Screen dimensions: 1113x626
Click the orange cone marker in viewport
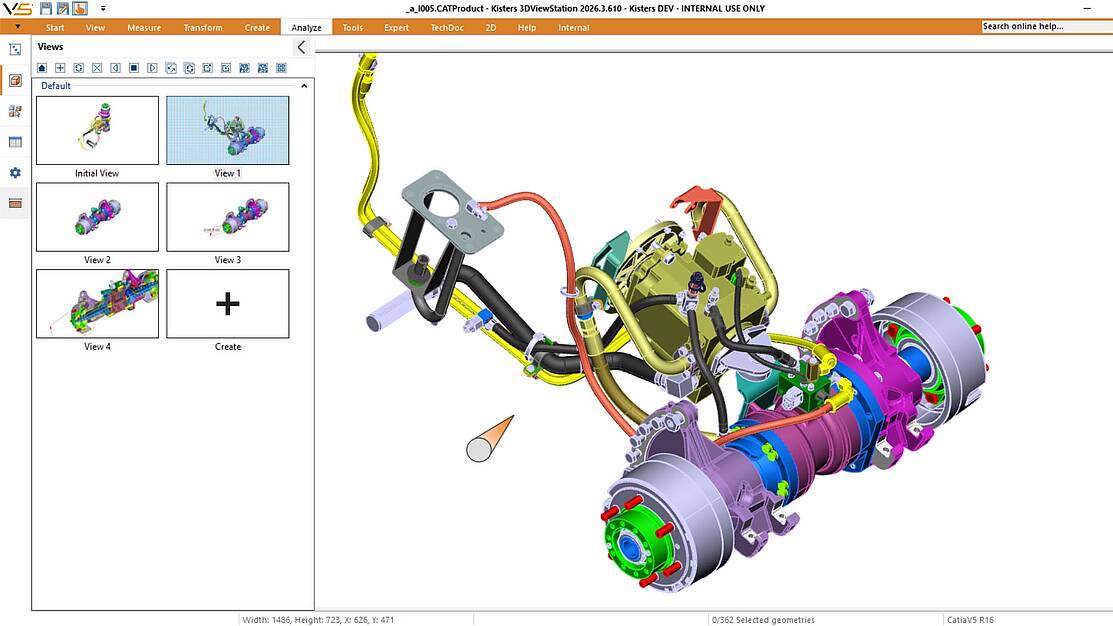point(490,439)
